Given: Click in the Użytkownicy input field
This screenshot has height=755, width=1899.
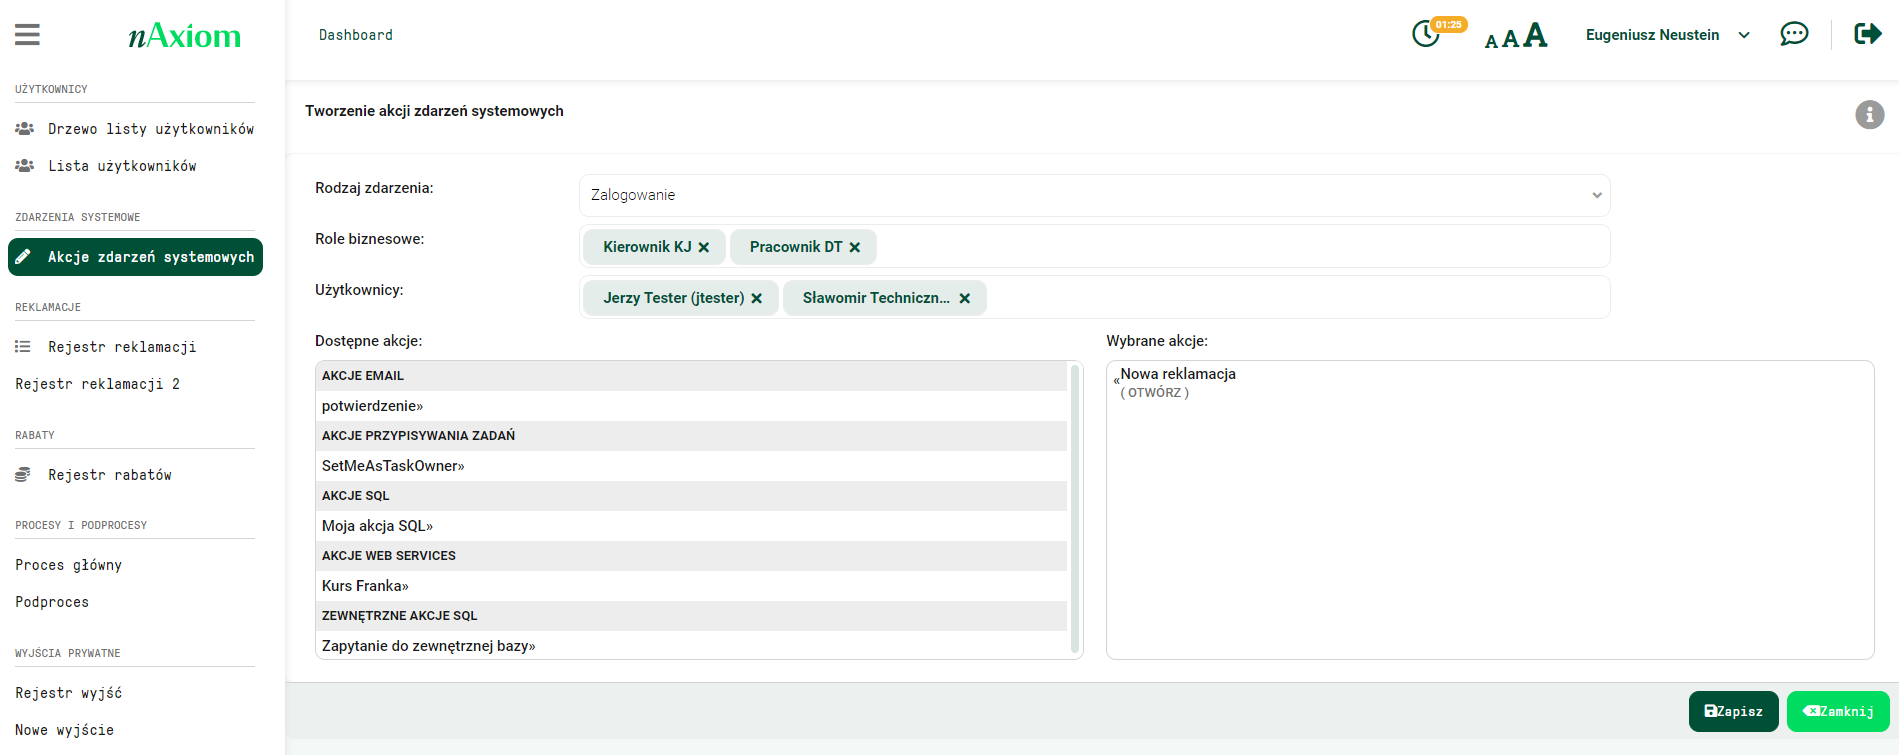Looking at the screenshot, I should [x=1295, y=298].
